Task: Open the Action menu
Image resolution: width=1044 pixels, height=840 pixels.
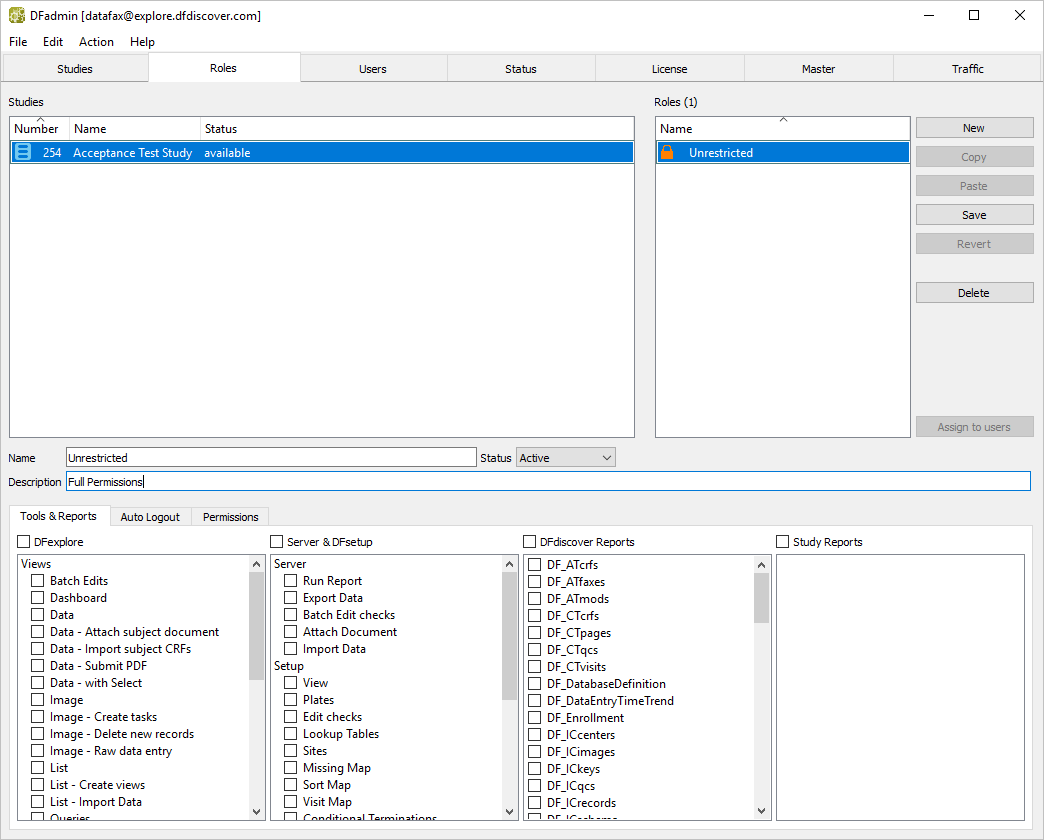Action: (96, 42)
